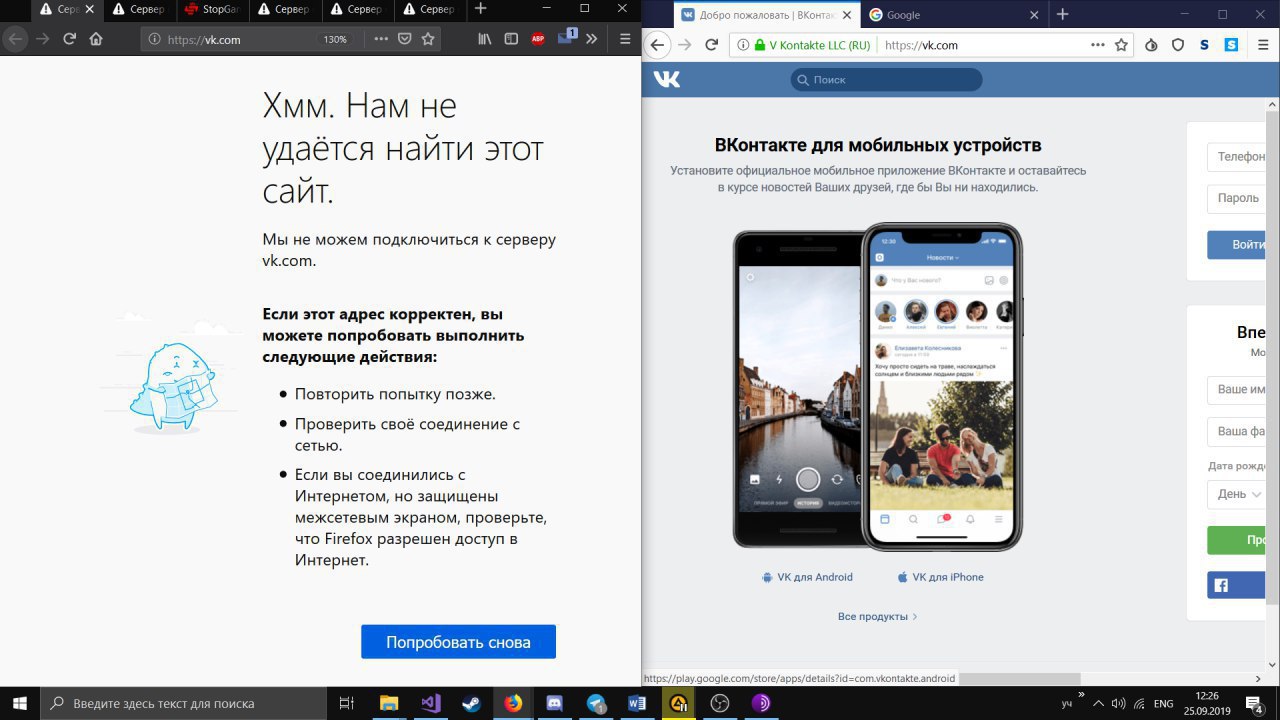This screenshot has height=720, width=1280.
Task: Open the Windows Start menu
Action: pyautogui.click(x=20, y=703)
